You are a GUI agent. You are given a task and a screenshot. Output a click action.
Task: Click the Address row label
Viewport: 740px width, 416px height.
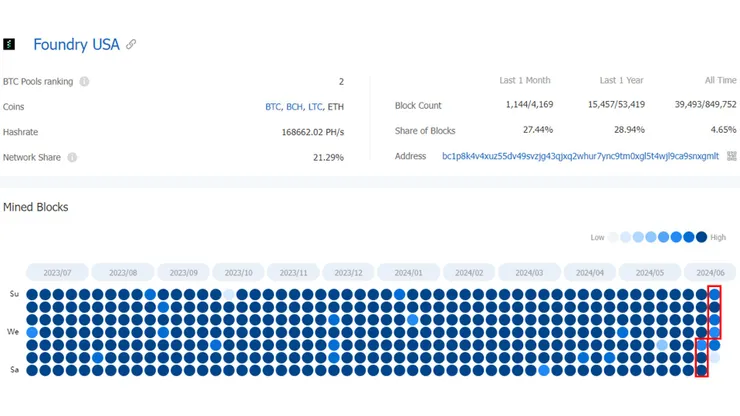[x=410, y=156]
